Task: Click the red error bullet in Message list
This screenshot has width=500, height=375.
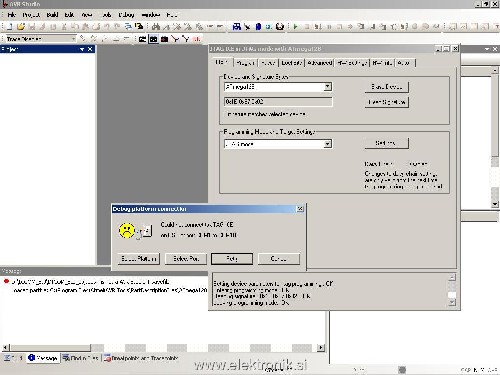Action: pyautogui.click(x=6, y=281)
